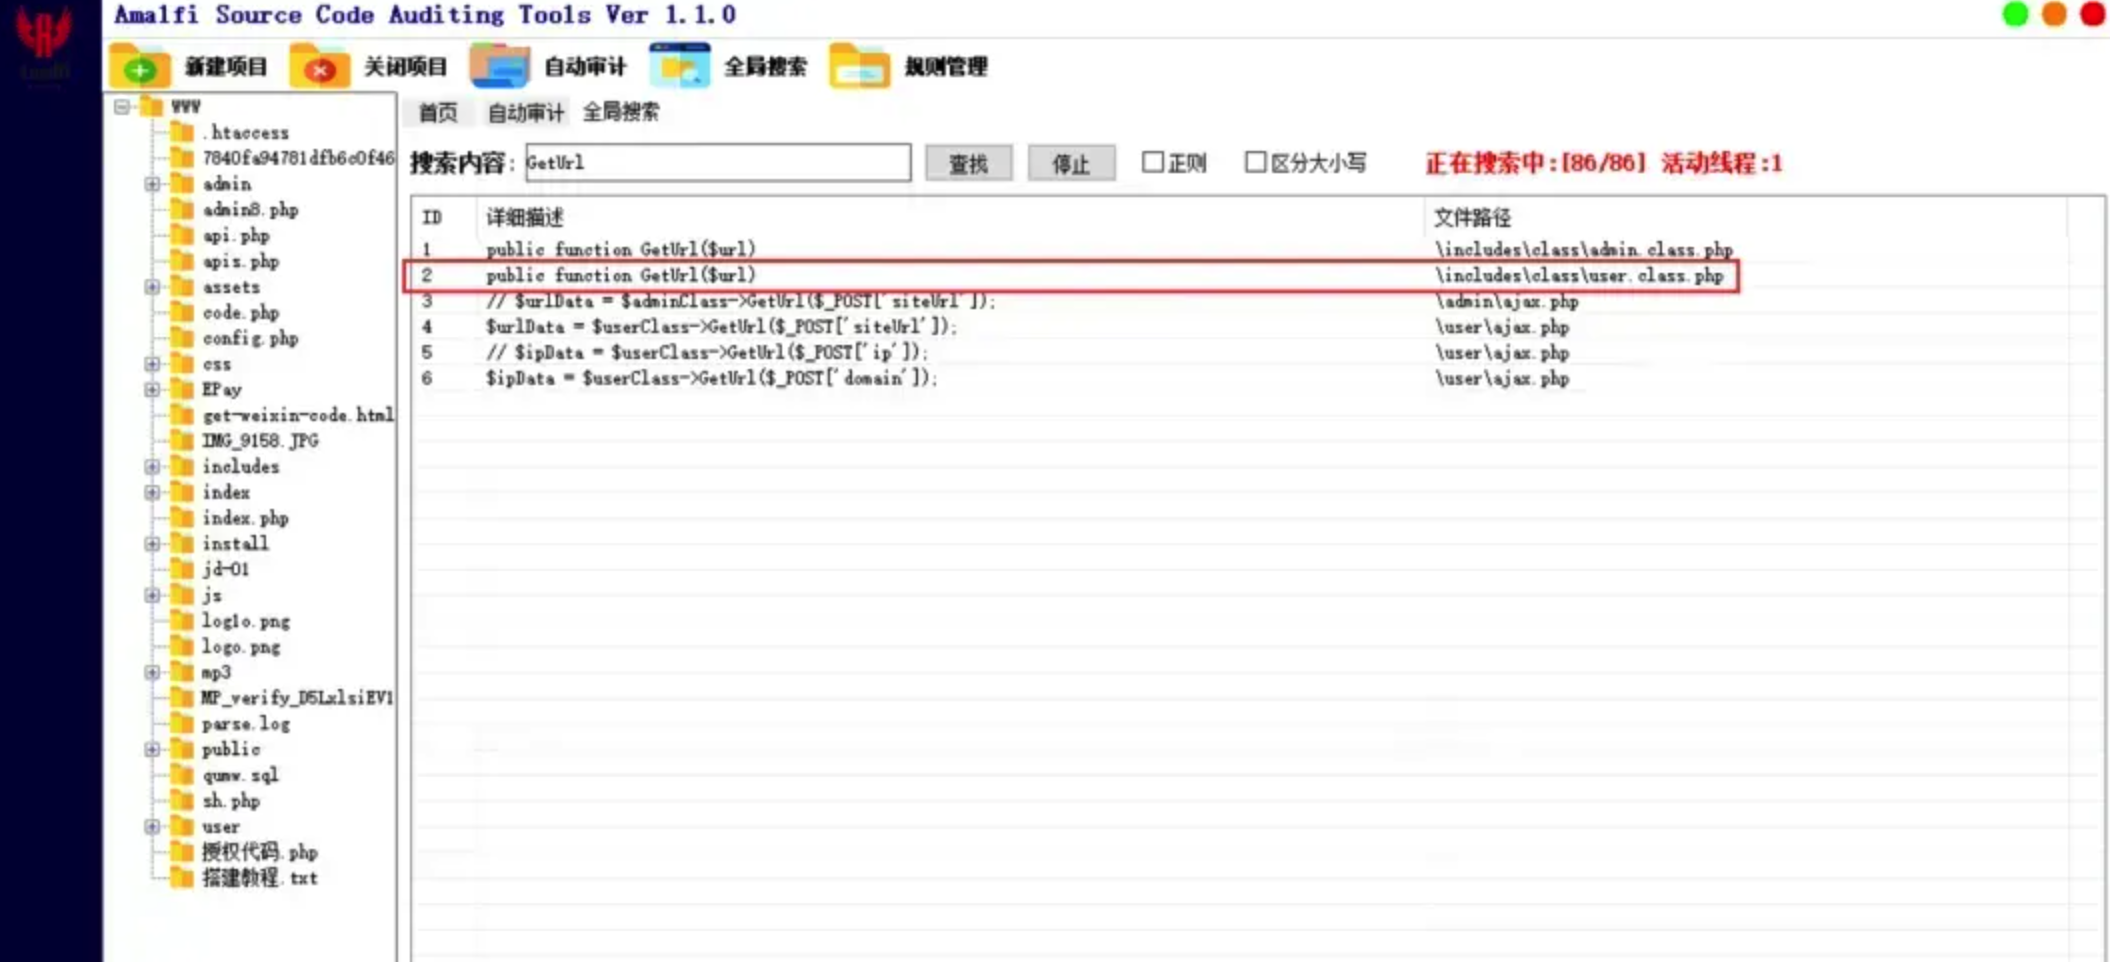Click the search content input field

coord(718,162)
